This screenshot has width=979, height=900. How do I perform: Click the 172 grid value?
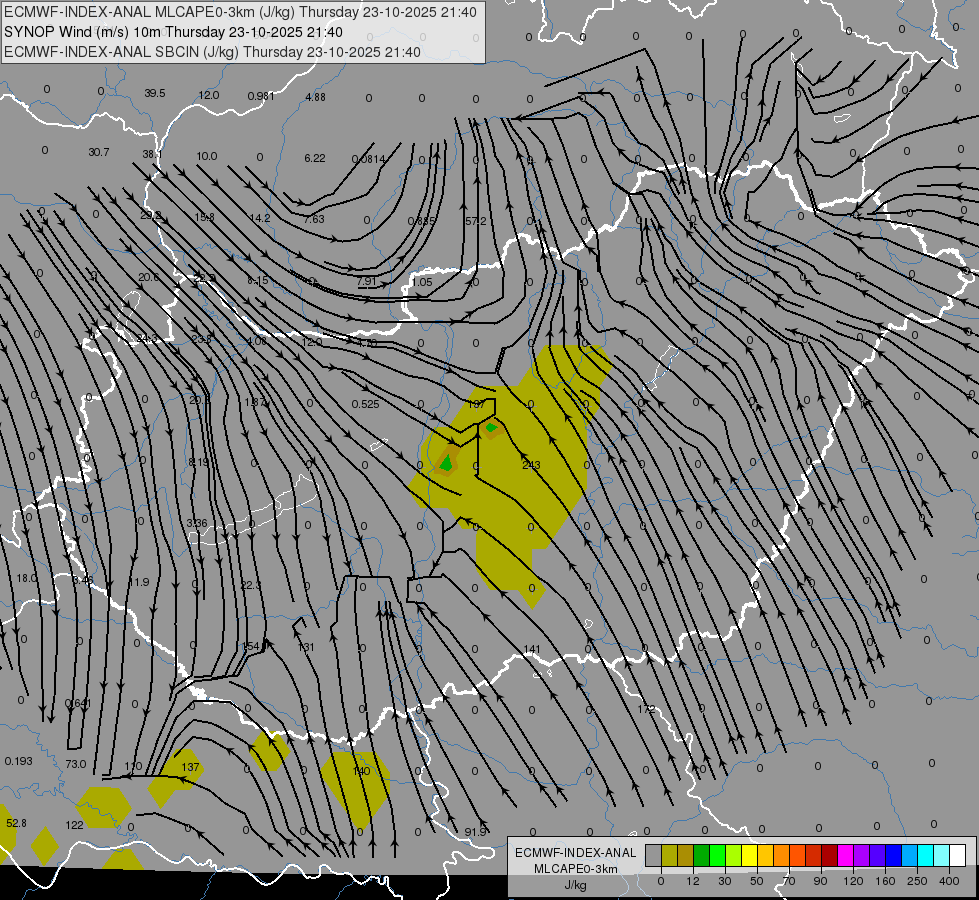click(x=647, y=710)
